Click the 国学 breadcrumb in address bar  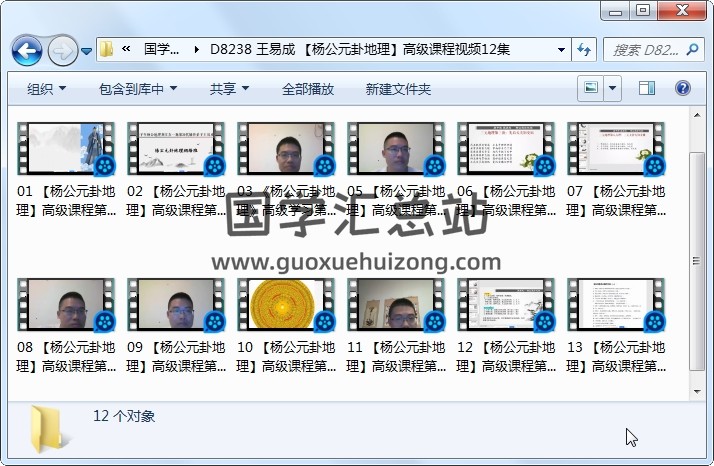[162, 49]
